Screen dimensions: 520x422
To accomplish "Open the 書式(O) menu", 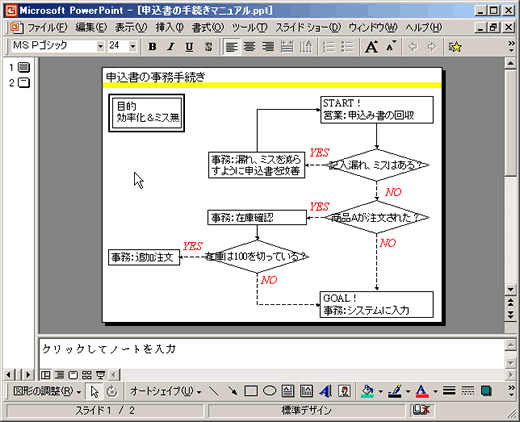I will tap(207, 27).
